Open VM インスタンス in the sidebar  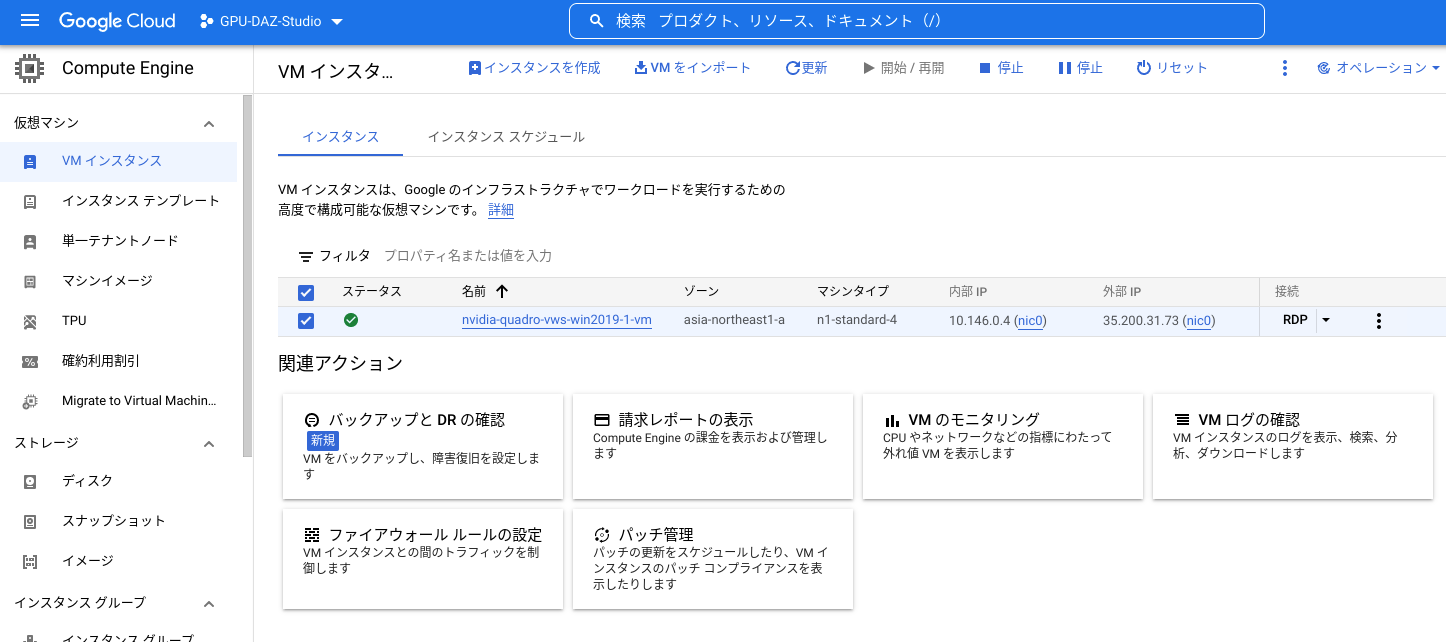pos(118,161)
